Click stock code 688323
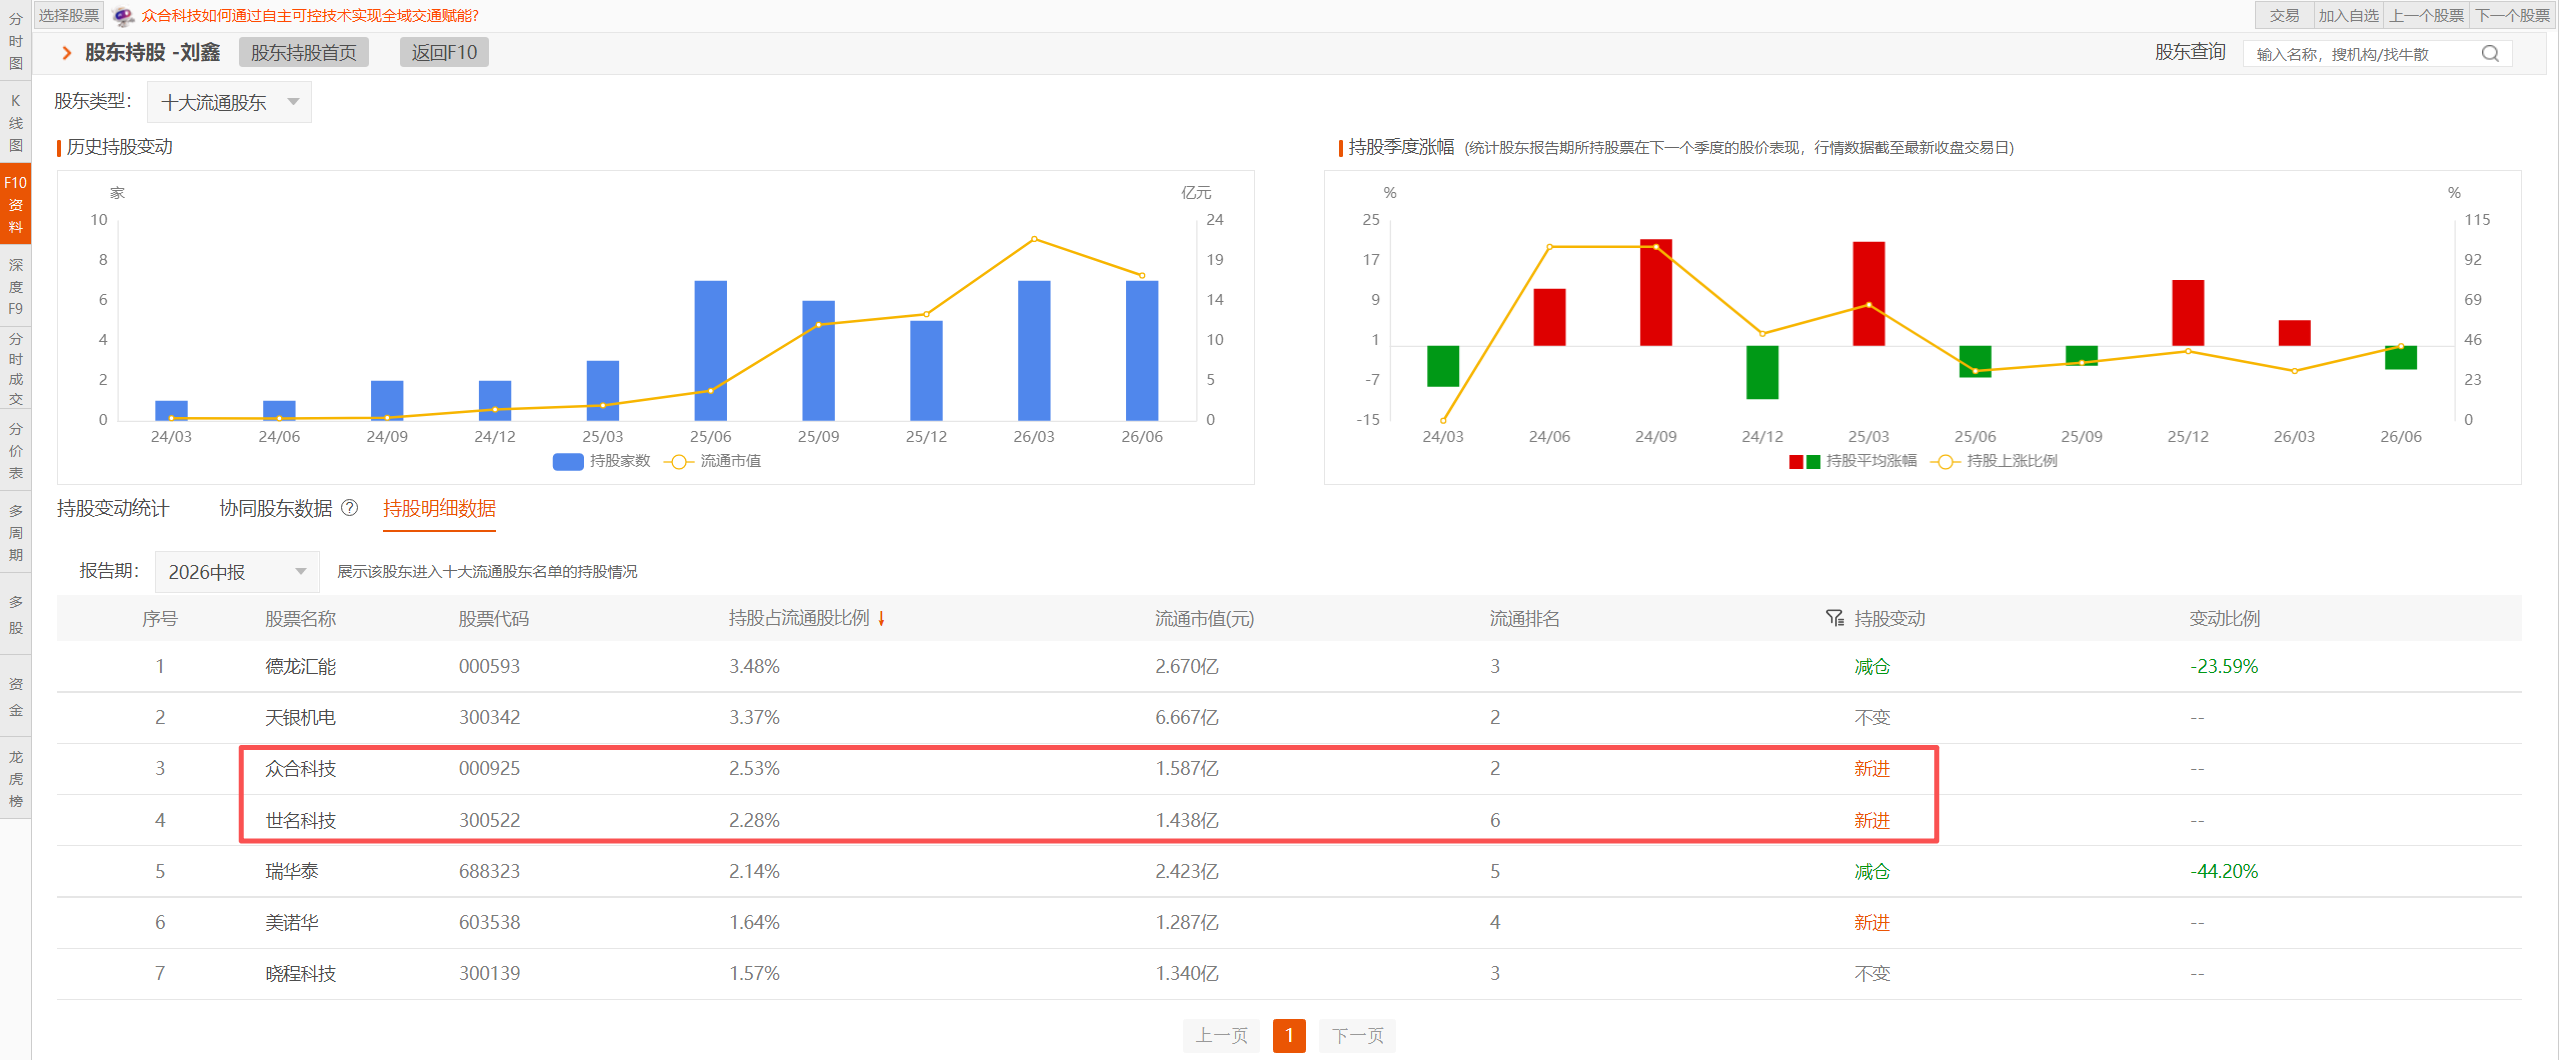Image resolution: width=2559 pixels, height=1060 pixels. (490, 872)
